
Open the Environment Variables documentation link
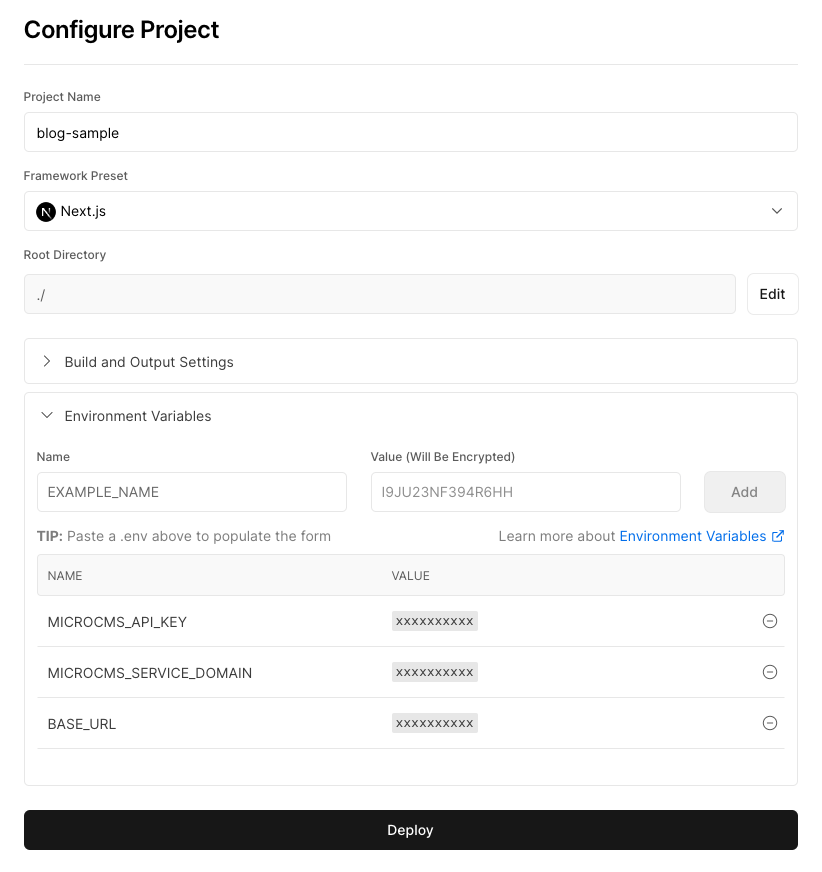pyautogui.click(x=693, y=536)
